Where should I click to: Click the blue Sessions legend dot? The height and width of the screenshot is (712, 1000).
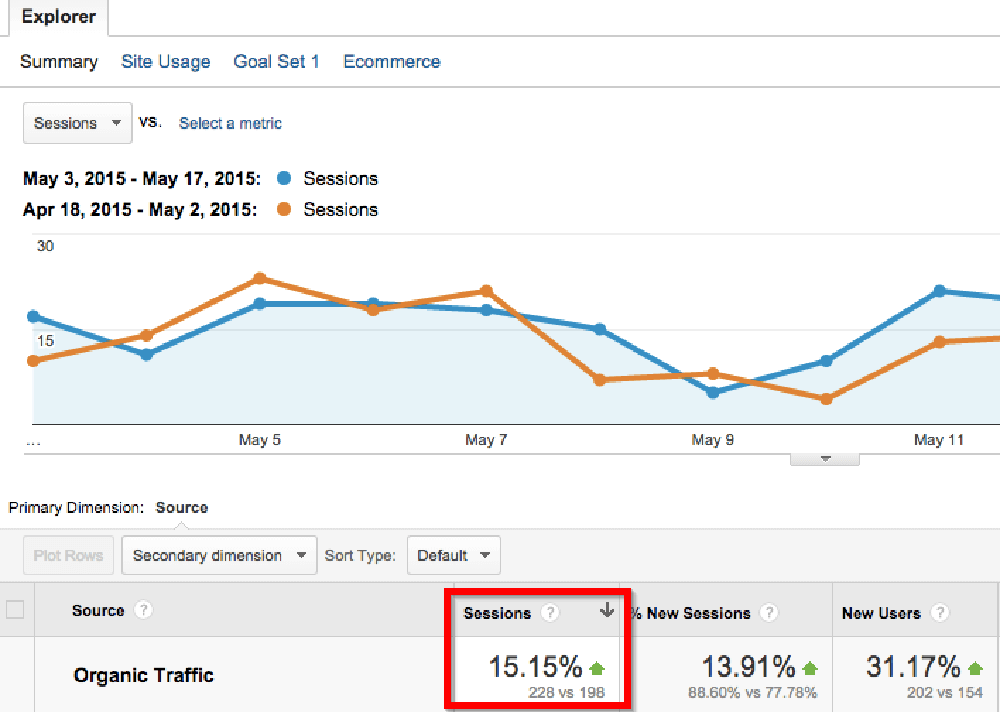[x=284, y=179]
